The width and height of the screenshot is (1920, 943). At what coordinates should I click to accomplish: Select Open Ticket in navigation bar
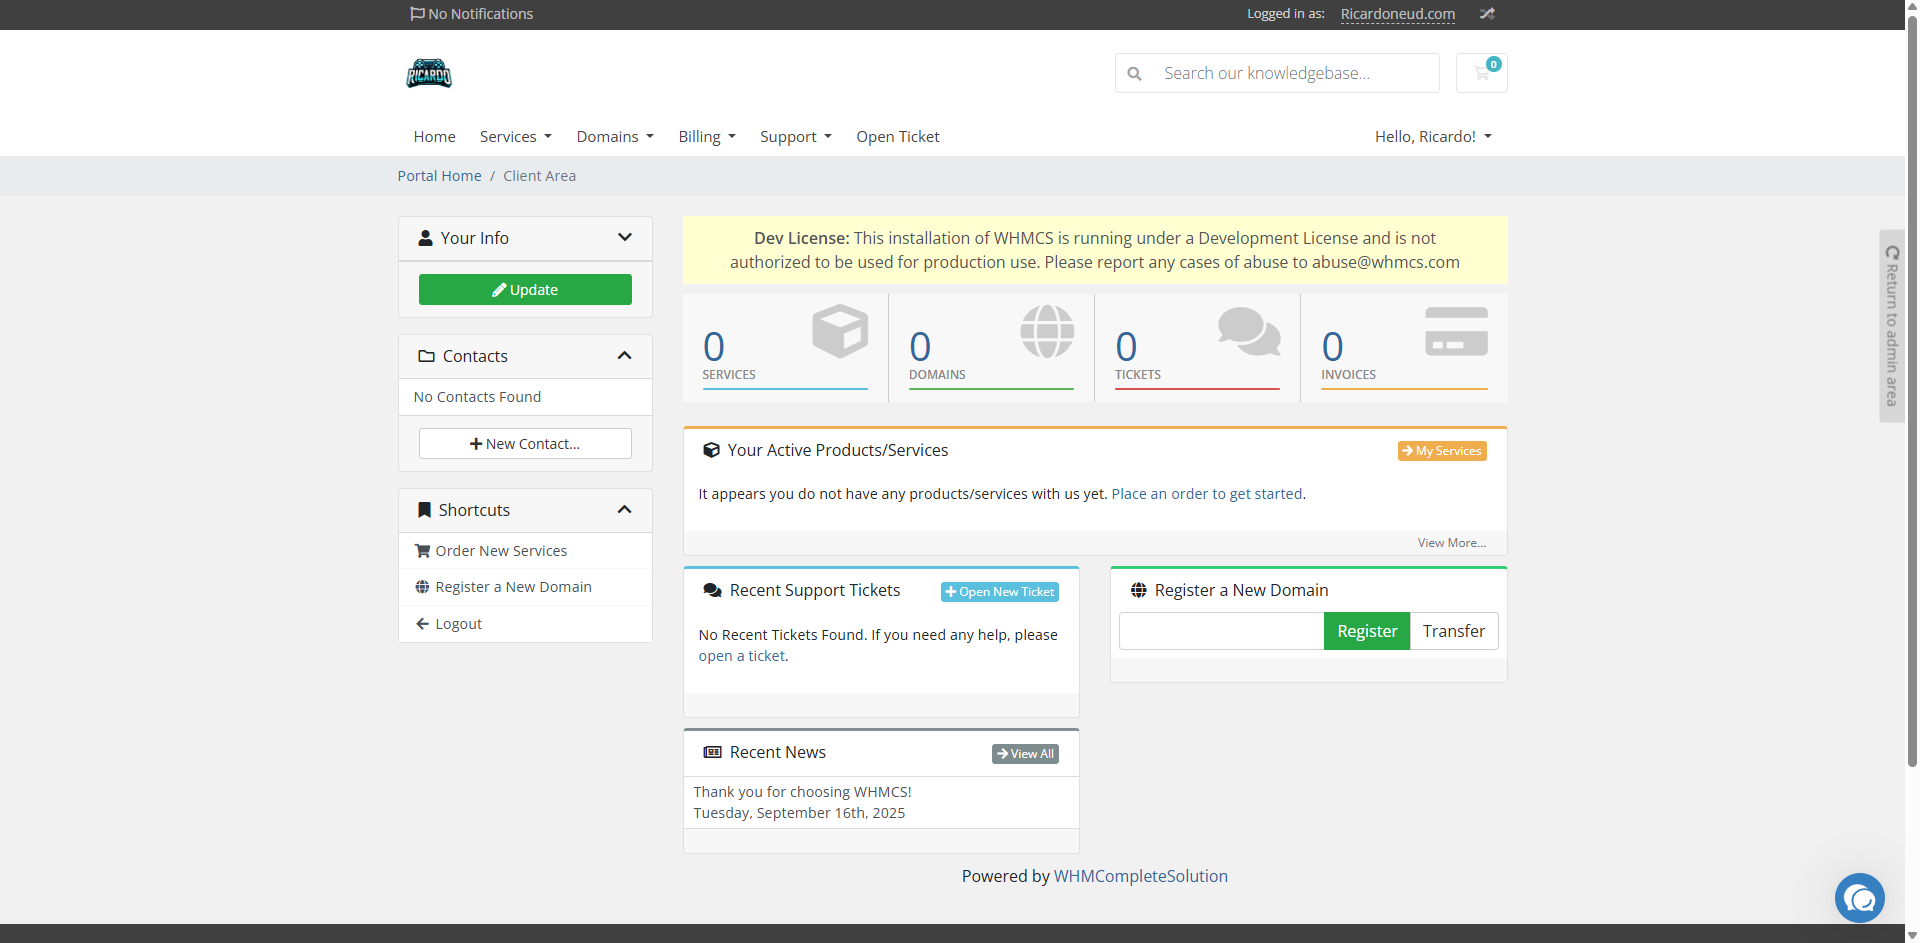coord(897,137)
